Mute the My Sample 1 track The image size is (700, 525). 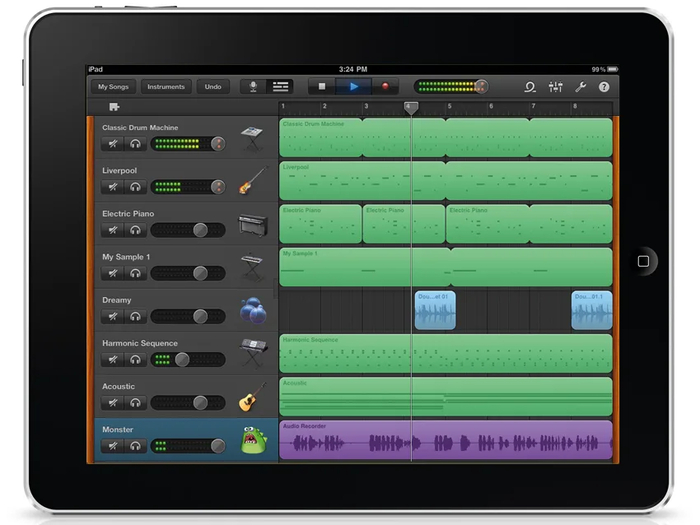[112, 273]
